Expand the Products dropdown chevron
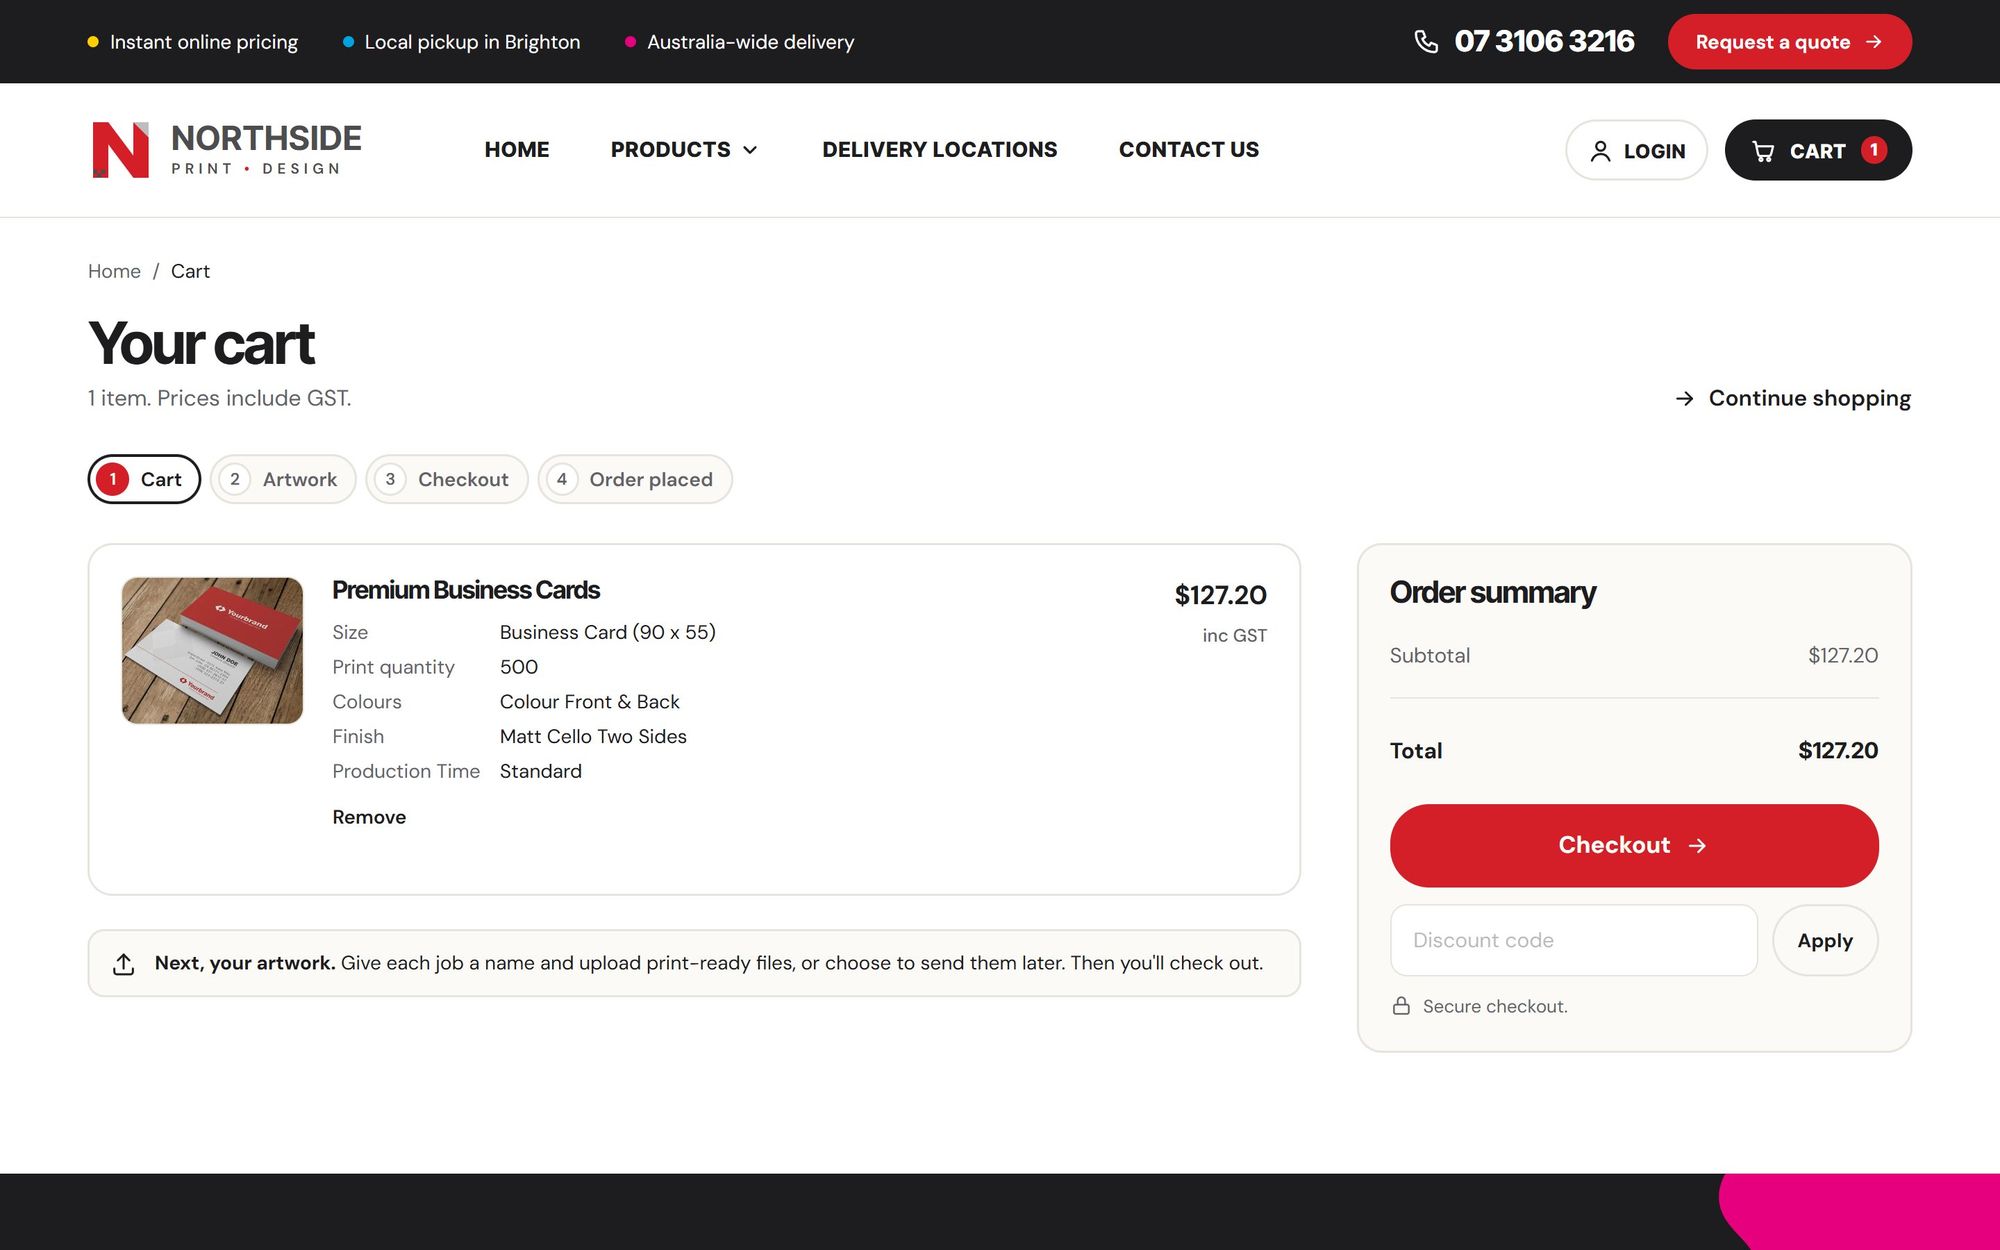 750,150
